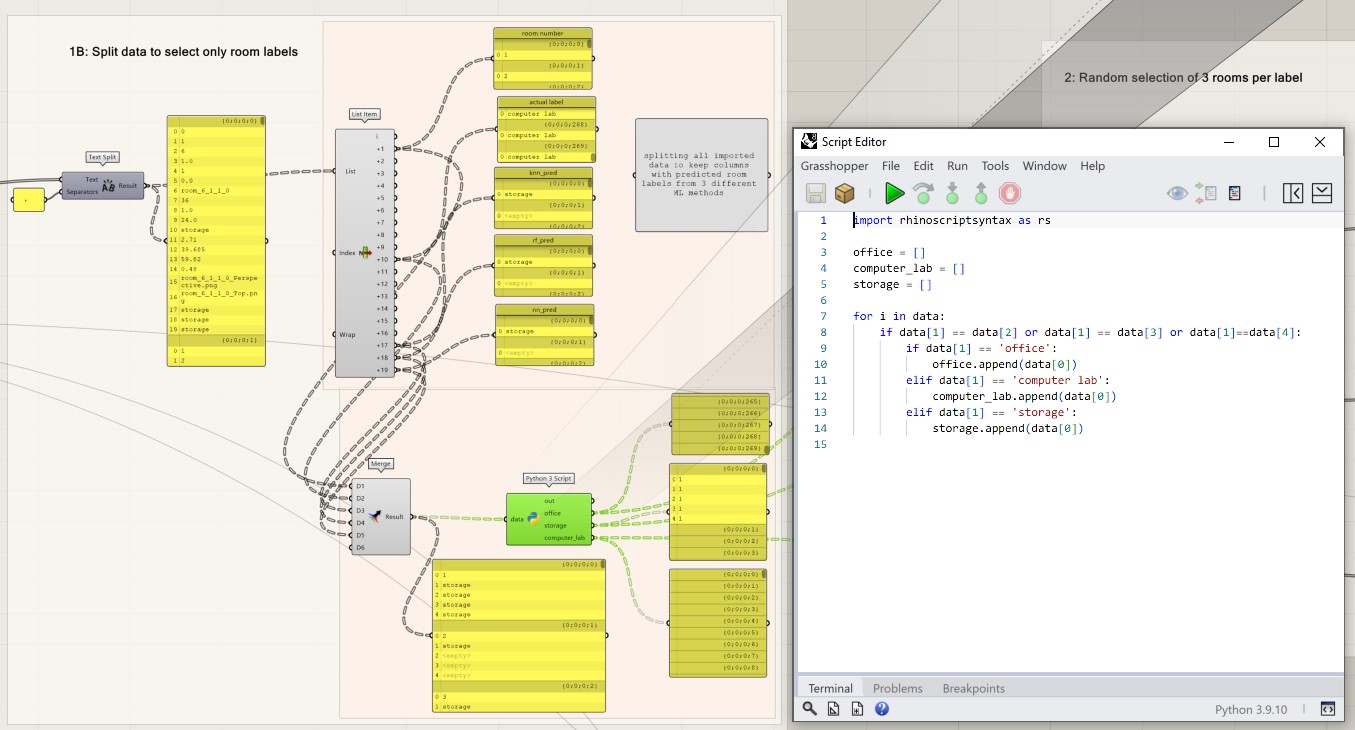Toggle the eye preview icon in the editor toolbar
The width and height of the screenshot is (1355, 730).
1178,193
